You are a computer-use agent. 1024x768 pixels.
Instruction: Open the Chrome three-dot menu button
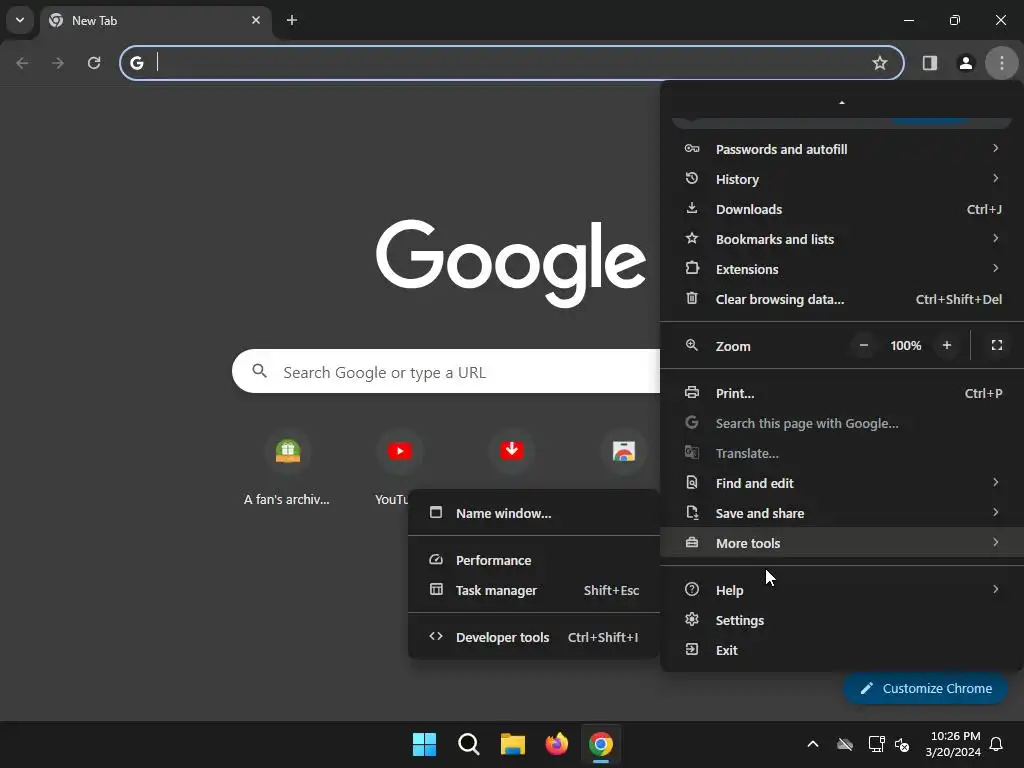1001,63
